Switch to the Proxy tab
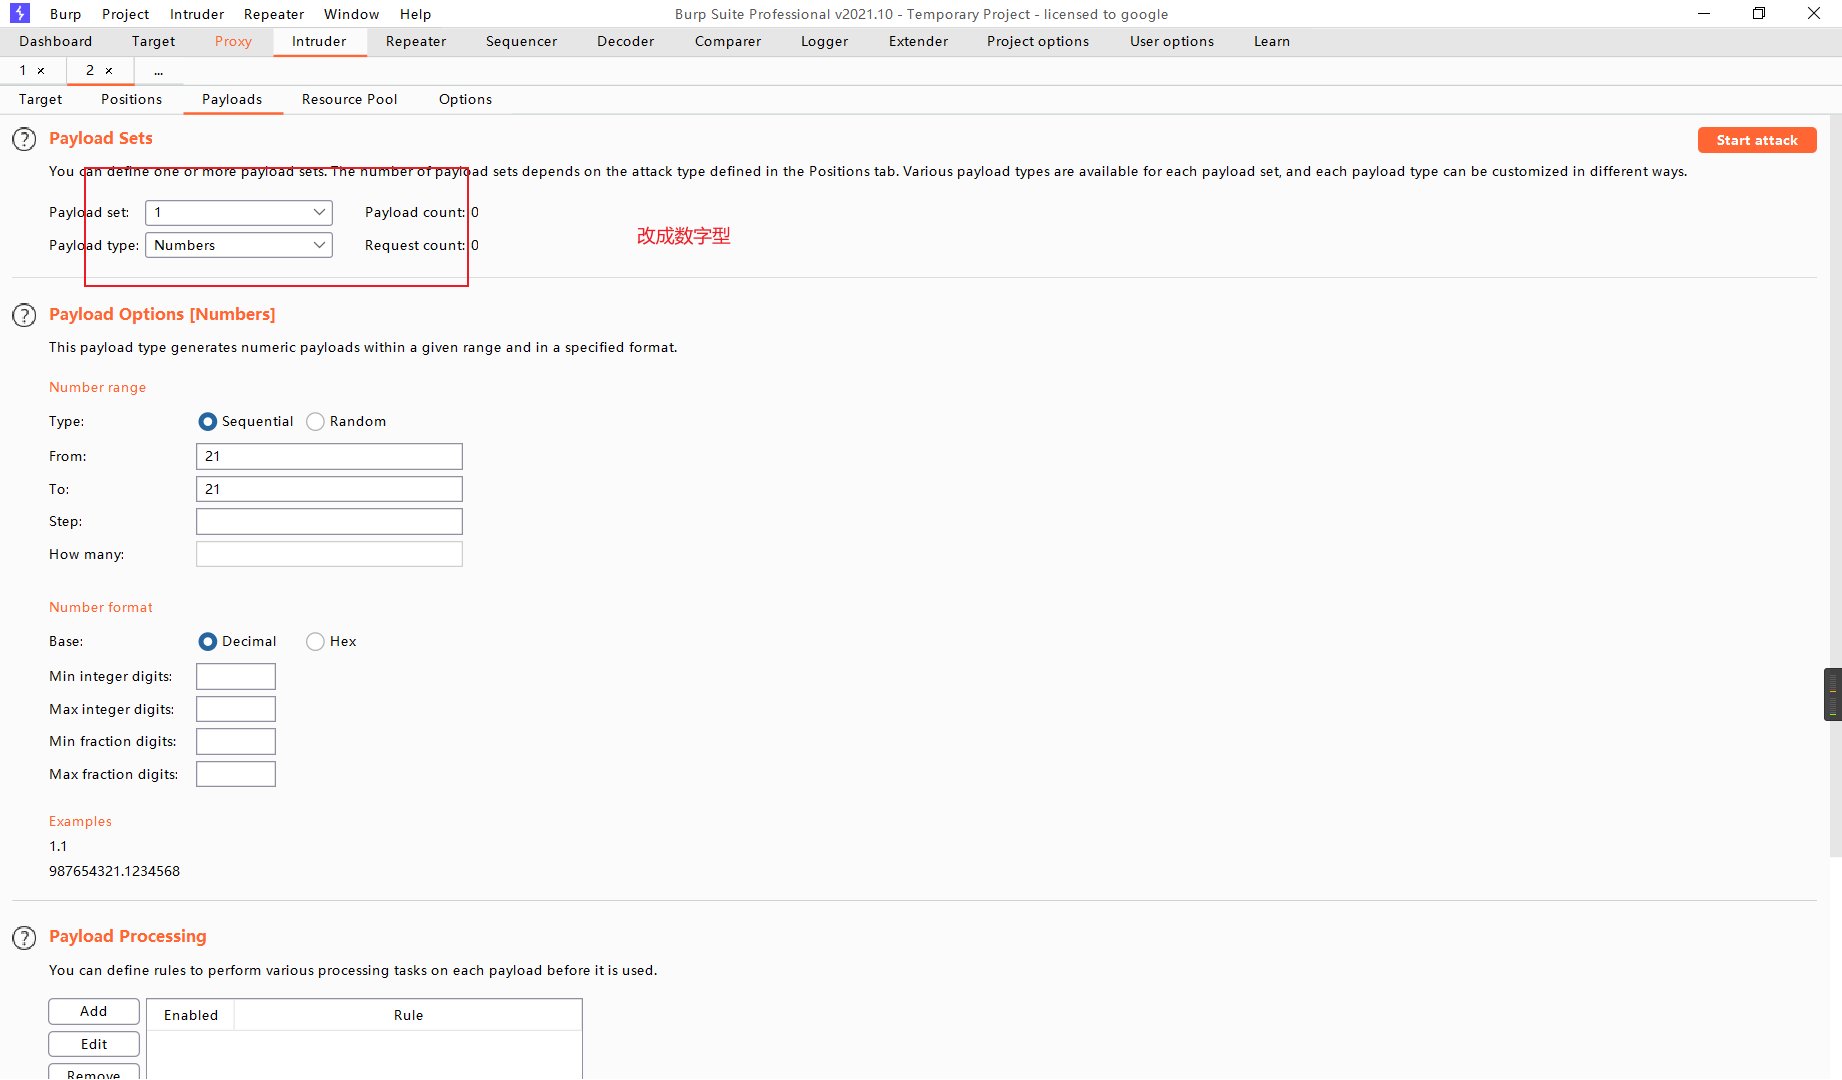Image resolution: width=1842 pixels, height=1080 pixels. [233, 41]
